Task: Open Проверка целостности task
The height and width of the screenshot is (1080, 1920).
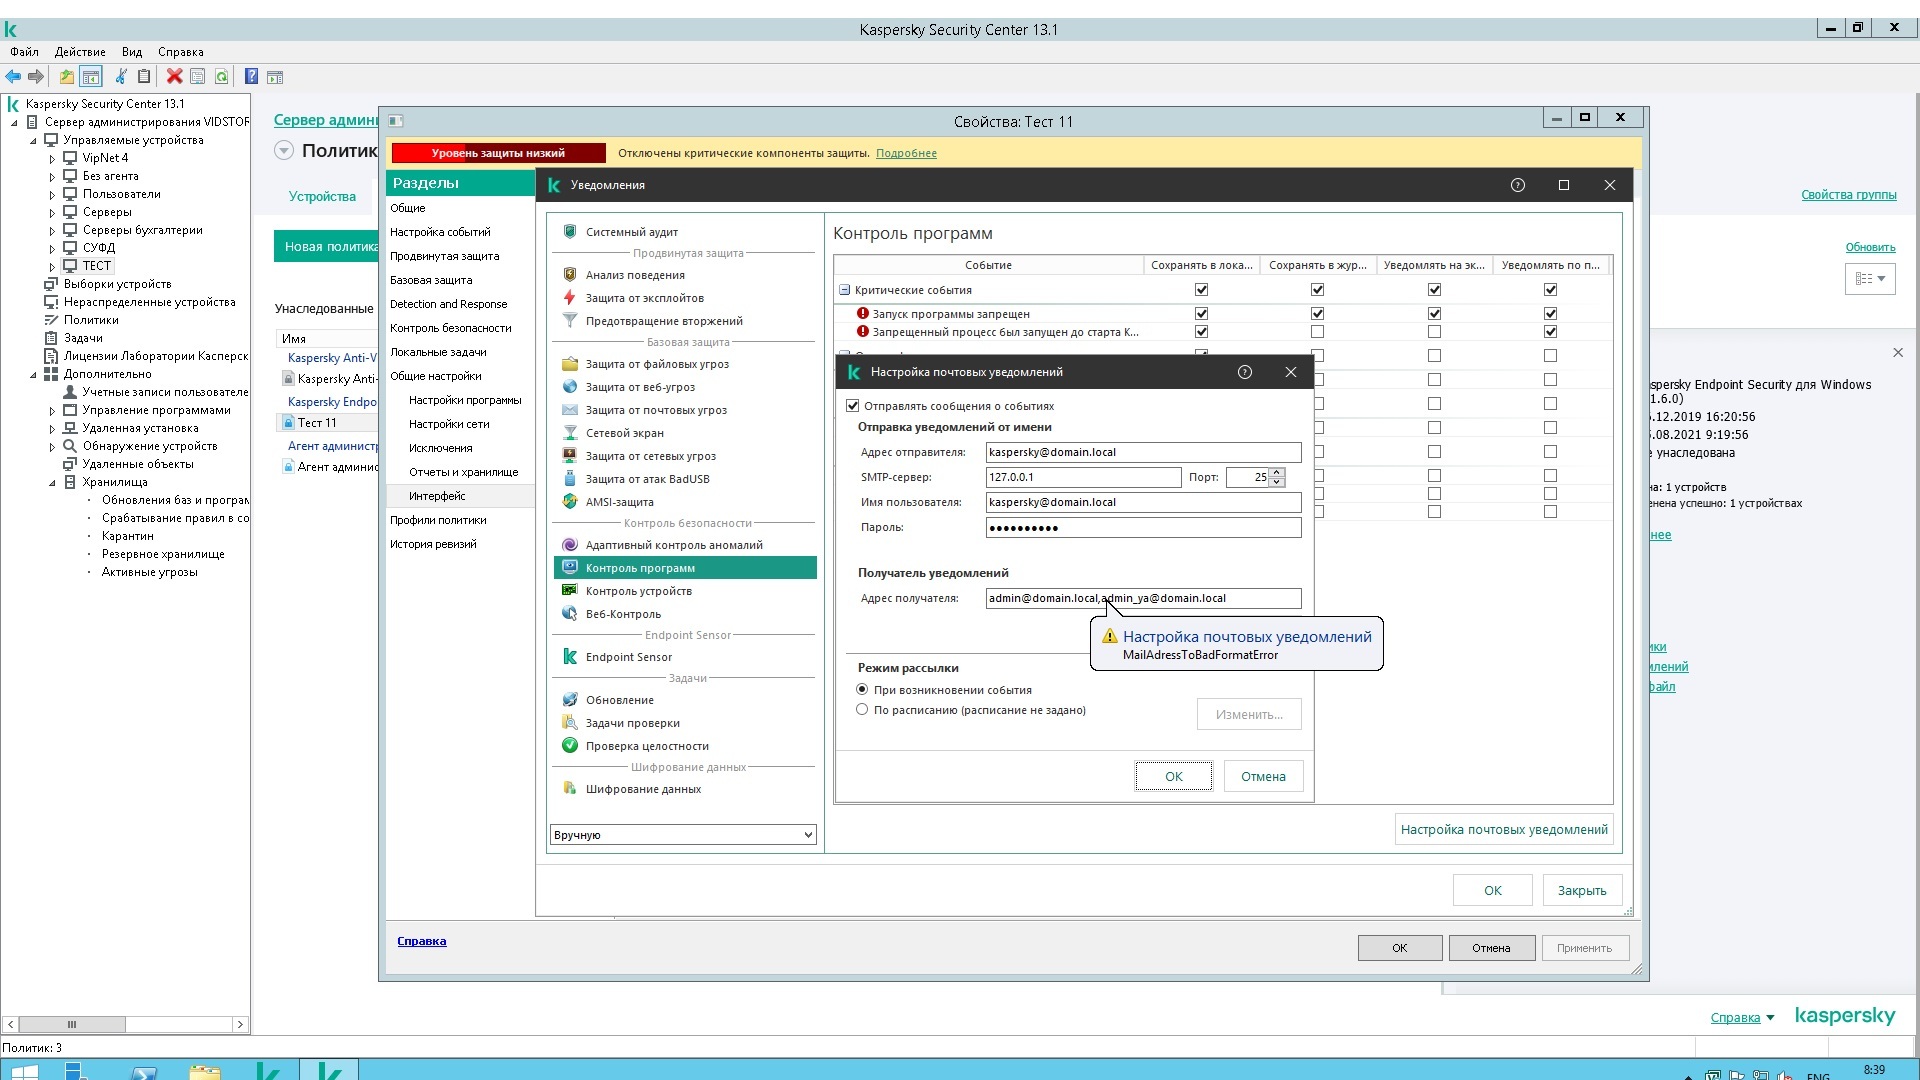Action: click(646, 746)
